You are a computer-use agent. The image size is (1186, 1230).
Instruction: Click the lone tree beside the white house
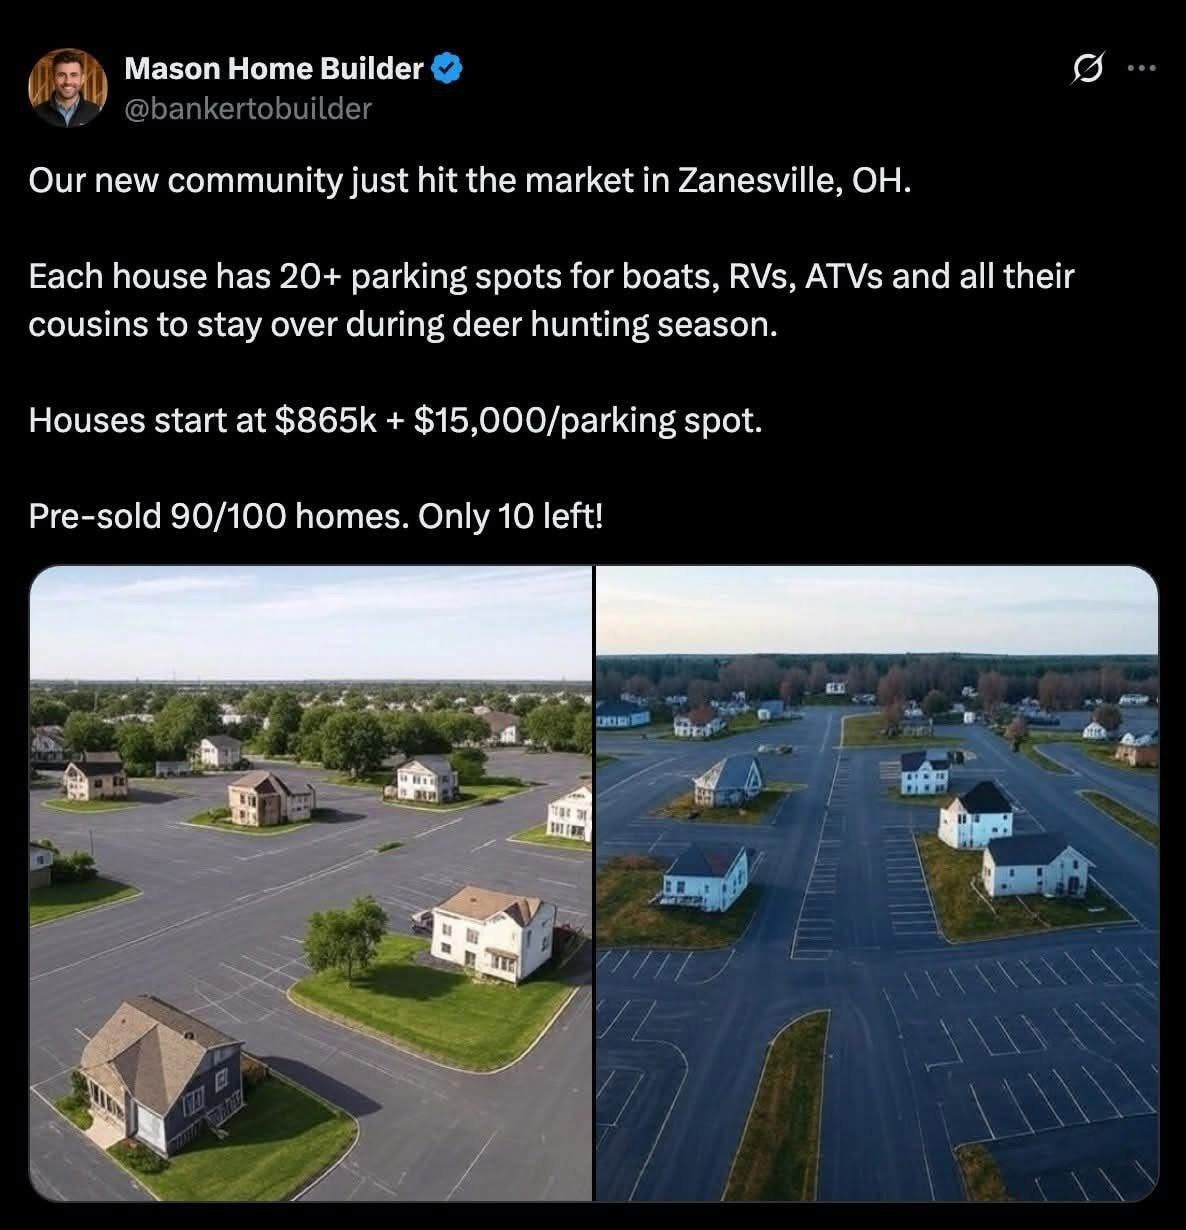(345, 935)
